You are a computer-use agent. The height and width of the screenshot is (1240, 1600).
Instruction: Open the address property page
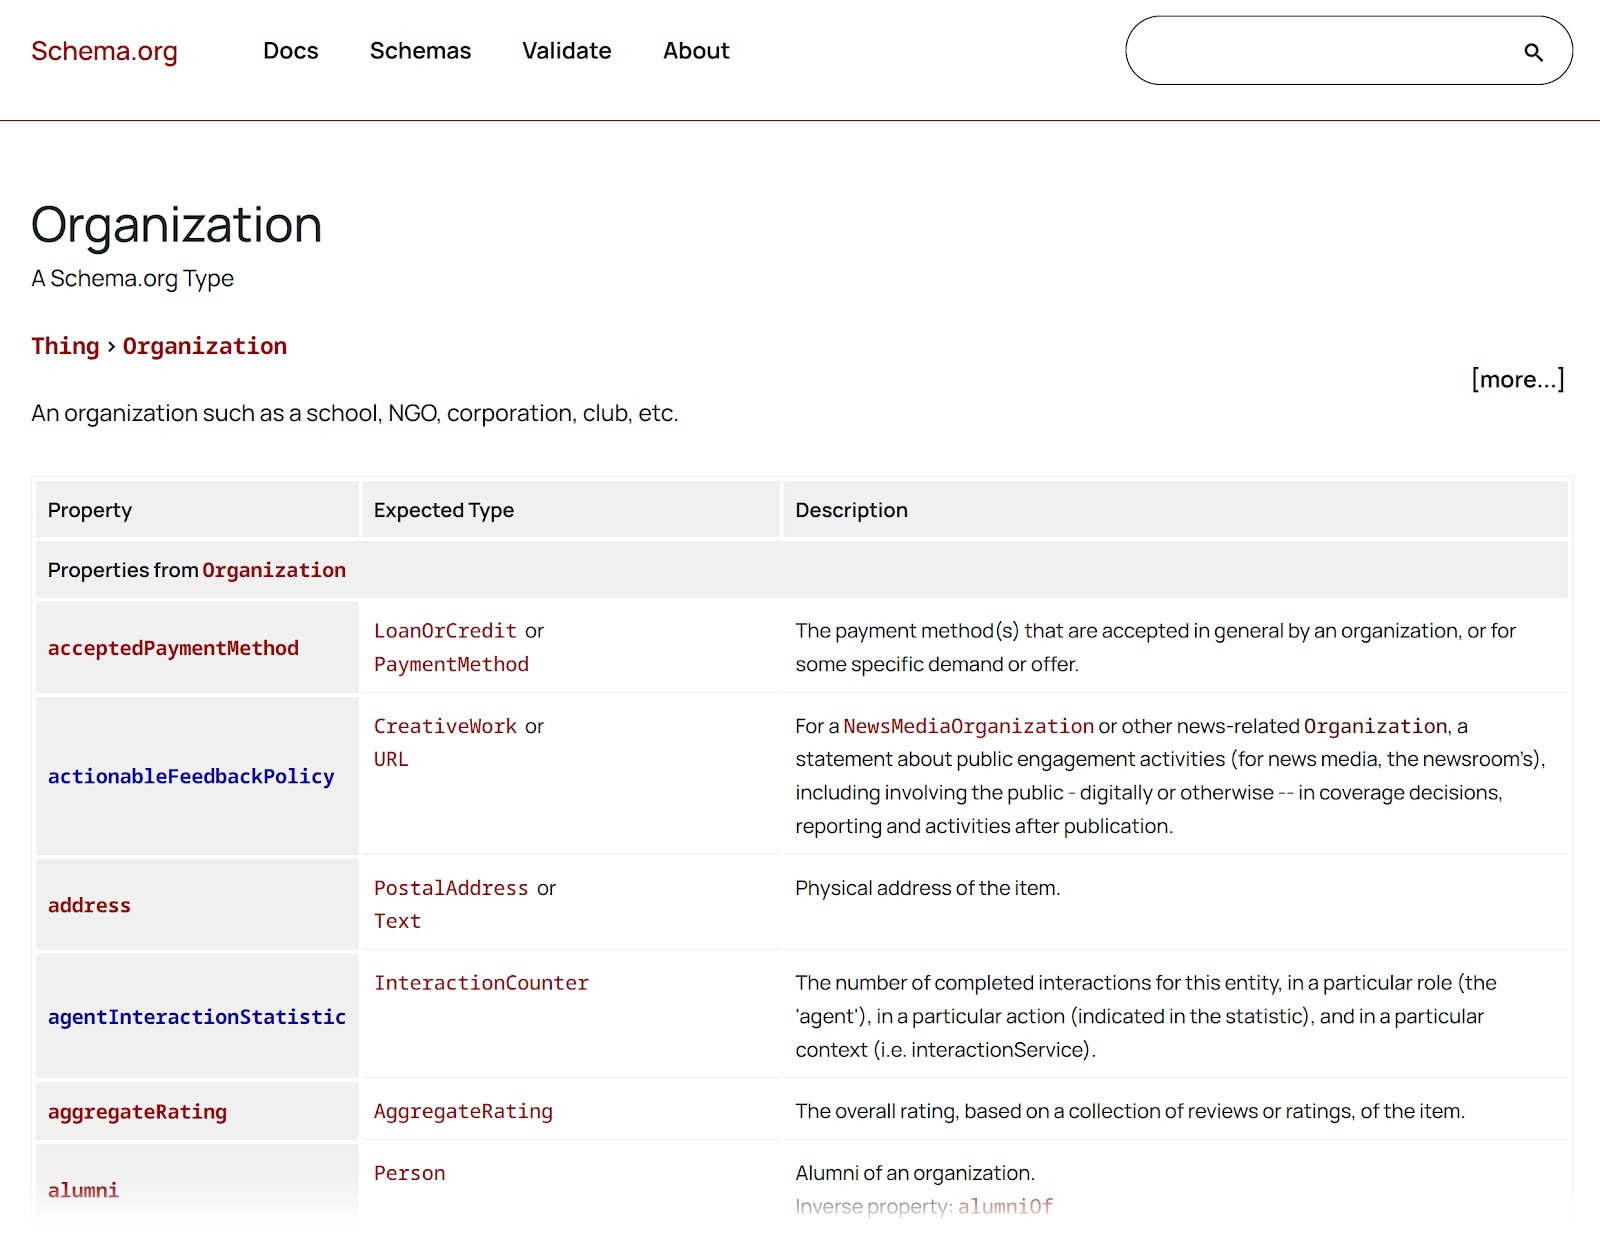pyautogui.click(x=89, y=905)
